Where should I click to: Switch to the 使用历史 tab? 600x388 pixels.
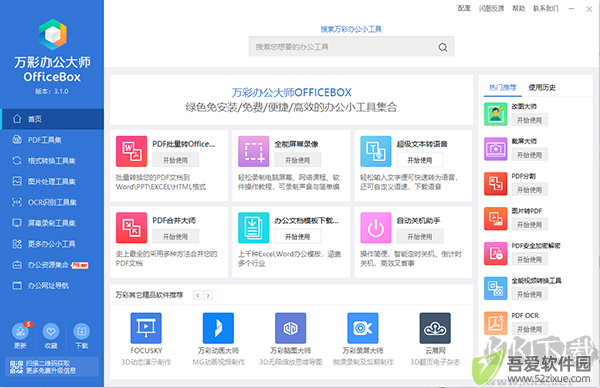click(x=542, y=88)
